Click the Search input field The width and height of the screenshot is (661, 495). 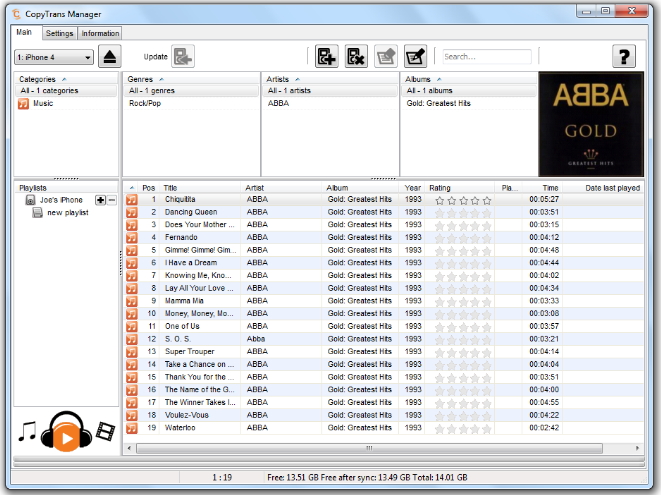486,57
